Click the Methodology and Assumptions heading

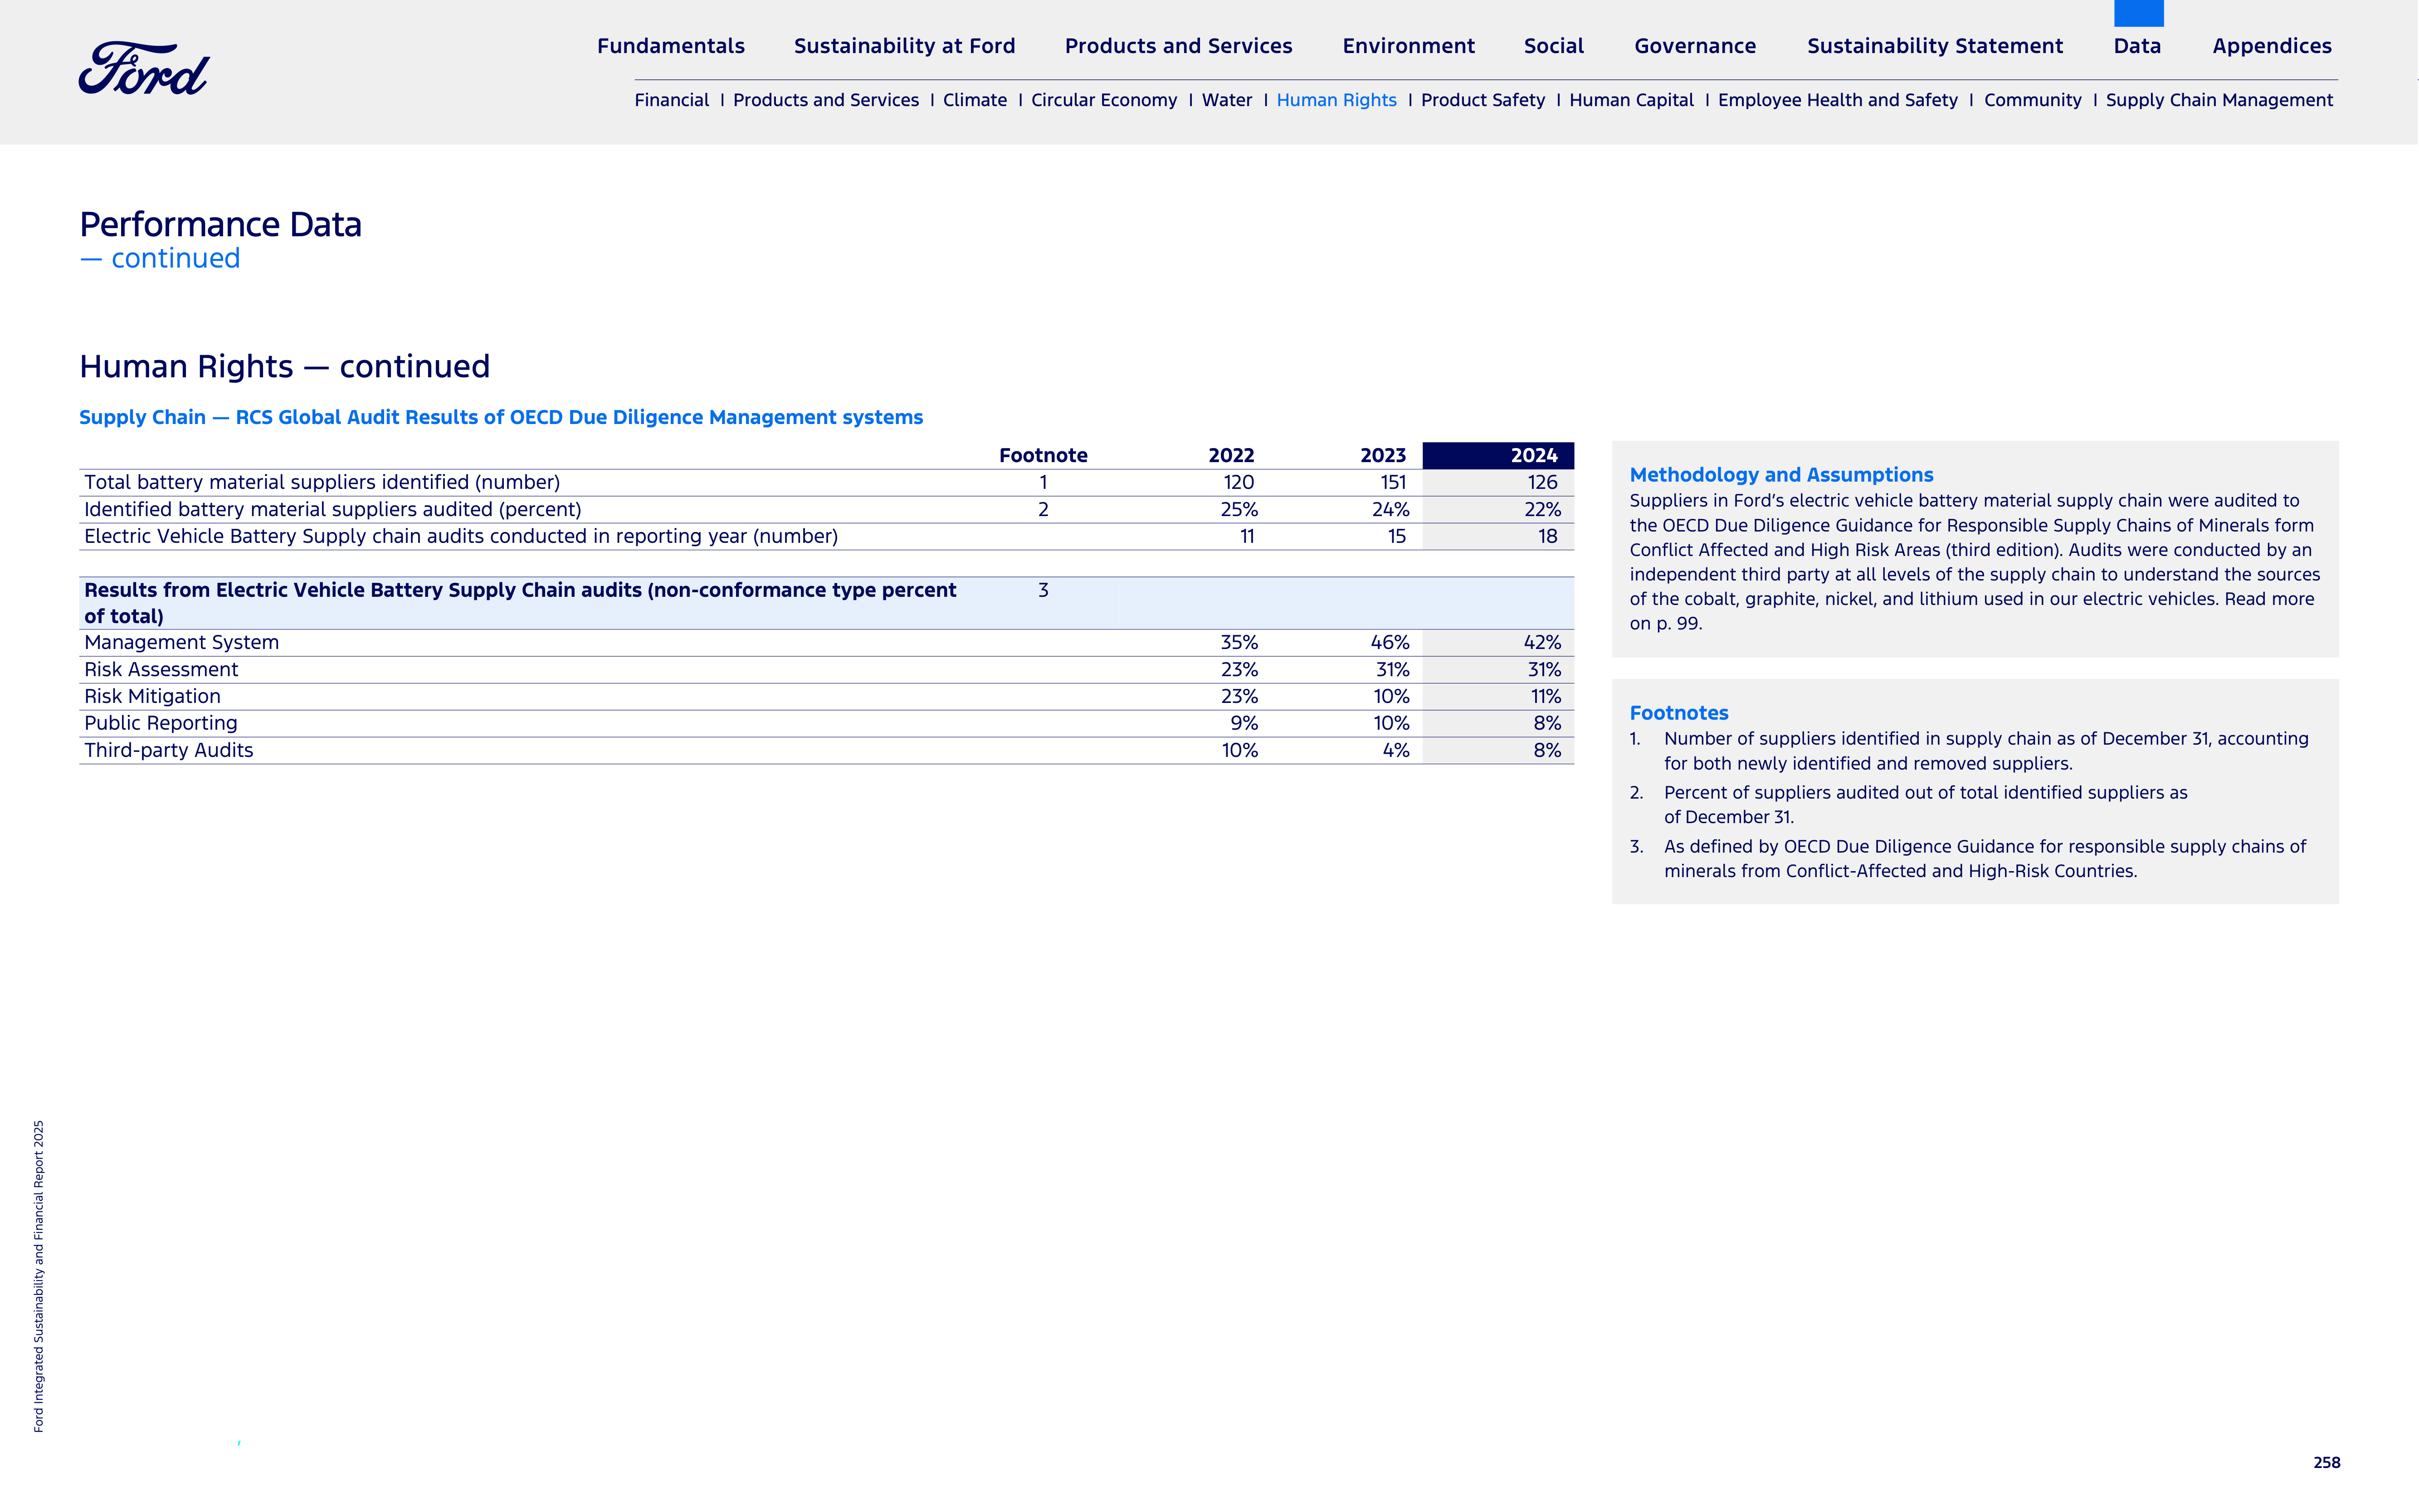coord(1781,475)
